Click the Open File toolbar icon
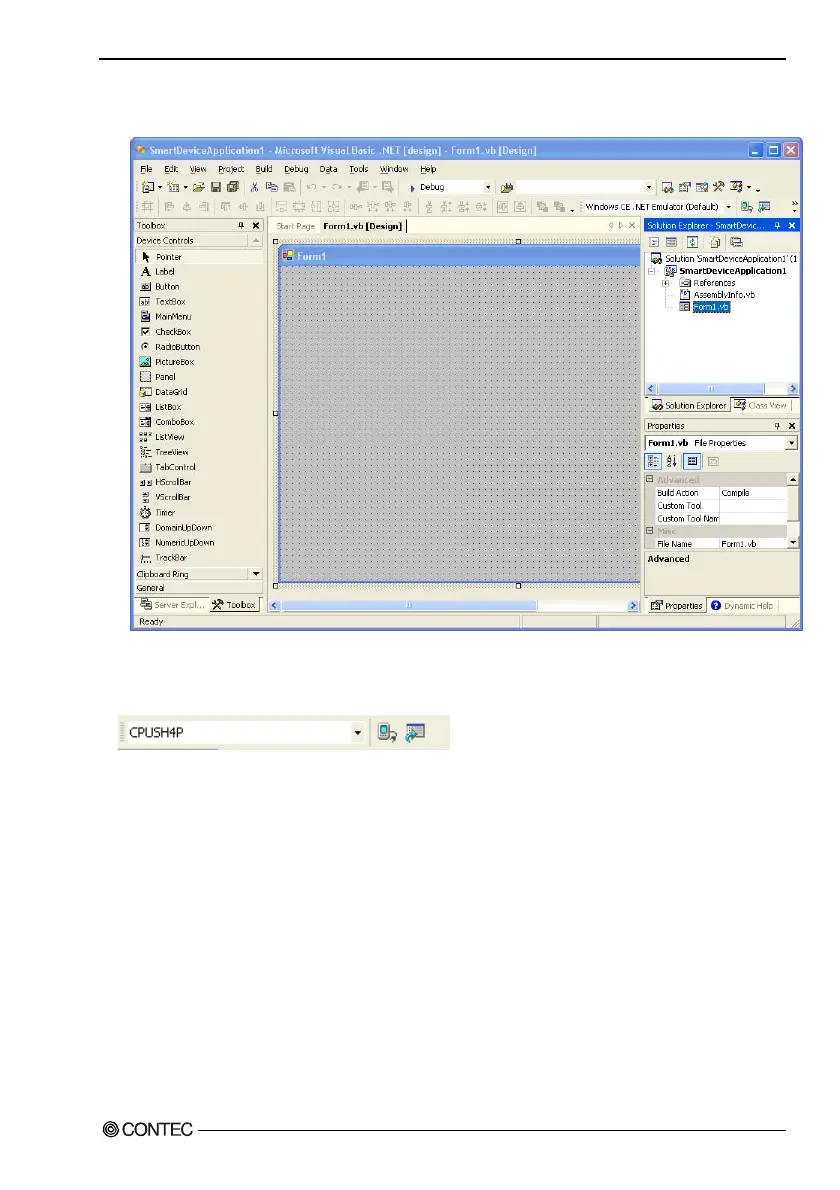The width and height of the screenshot is (840, 1190). coord(198,187)
